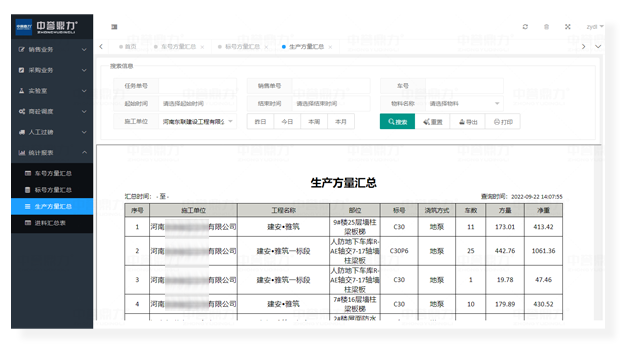
Task: Collapse the 统计报表 sidebar menu
Action: click(x=52, y=153)
